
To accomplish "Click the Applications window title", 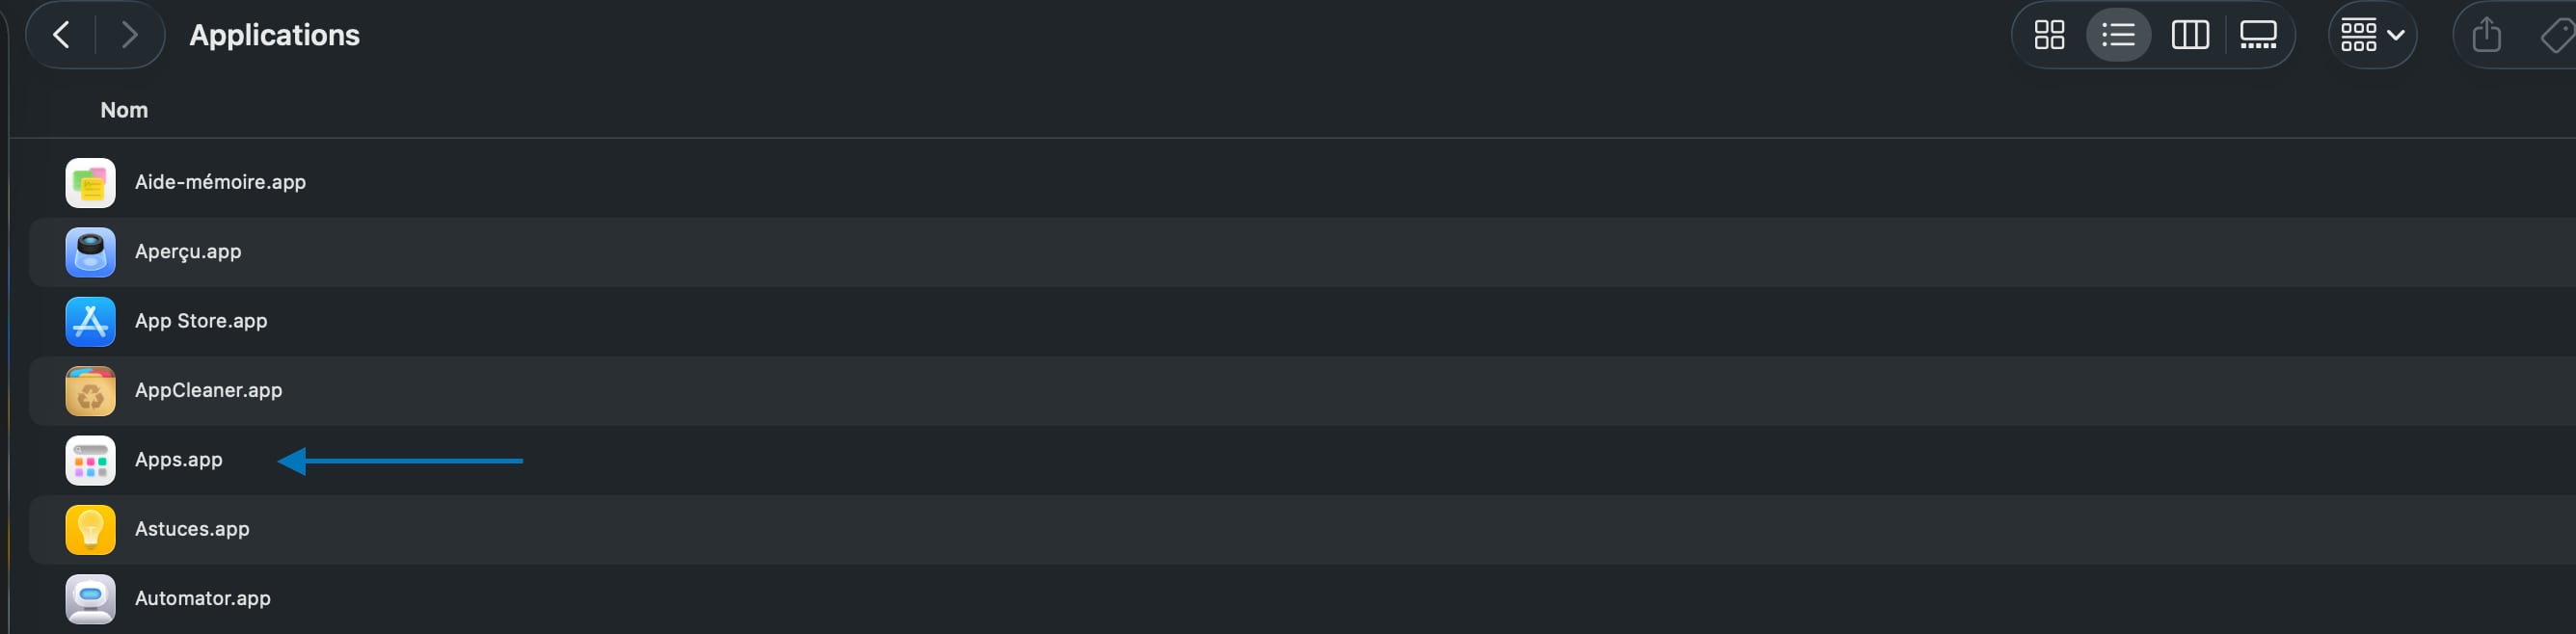I will point(274,36).
